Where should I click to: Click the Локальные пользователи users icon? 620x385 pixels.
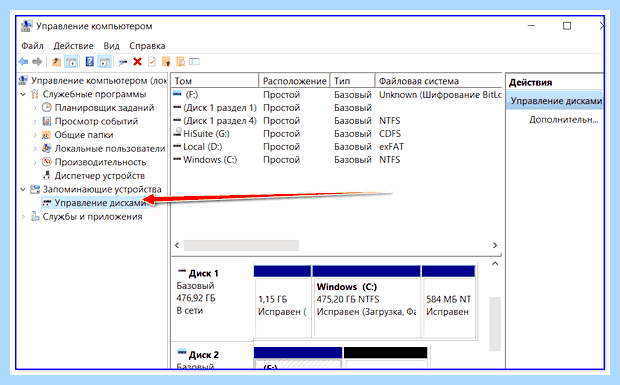pyautogui.click(x=47, y=148)
